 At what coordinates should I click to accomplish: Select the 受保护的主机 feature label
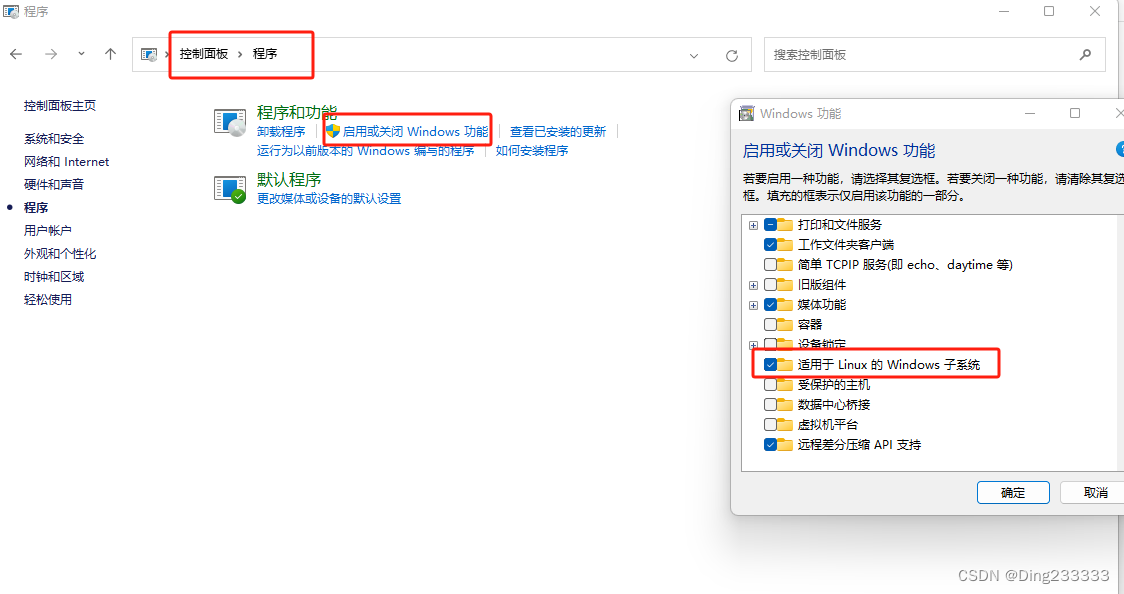pyautogui.click(x=834, y=385)
